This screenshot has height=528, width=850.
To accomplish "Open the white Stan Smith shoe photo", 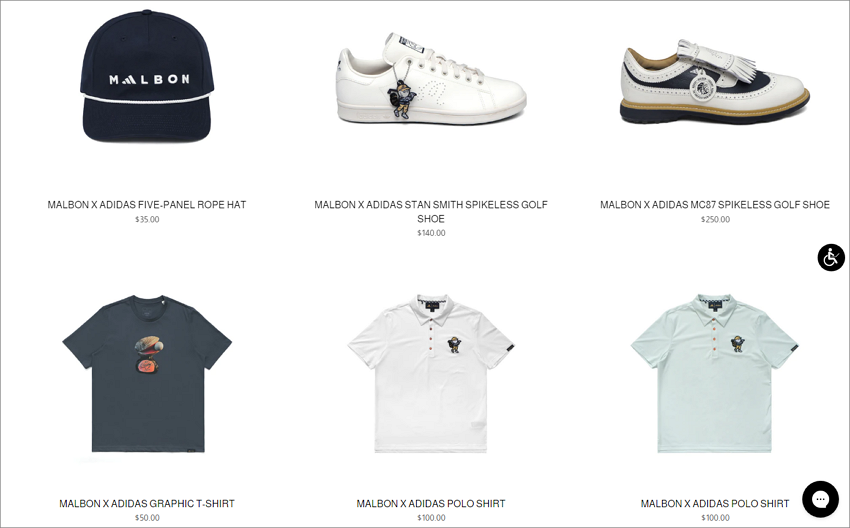I will click(431, 79).
